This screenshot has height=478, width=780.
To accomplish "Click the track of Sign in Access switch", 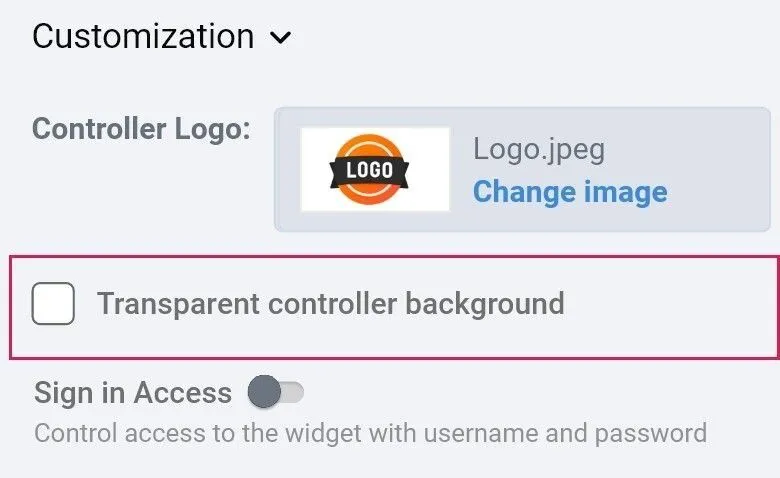I will tap(292, 393).
